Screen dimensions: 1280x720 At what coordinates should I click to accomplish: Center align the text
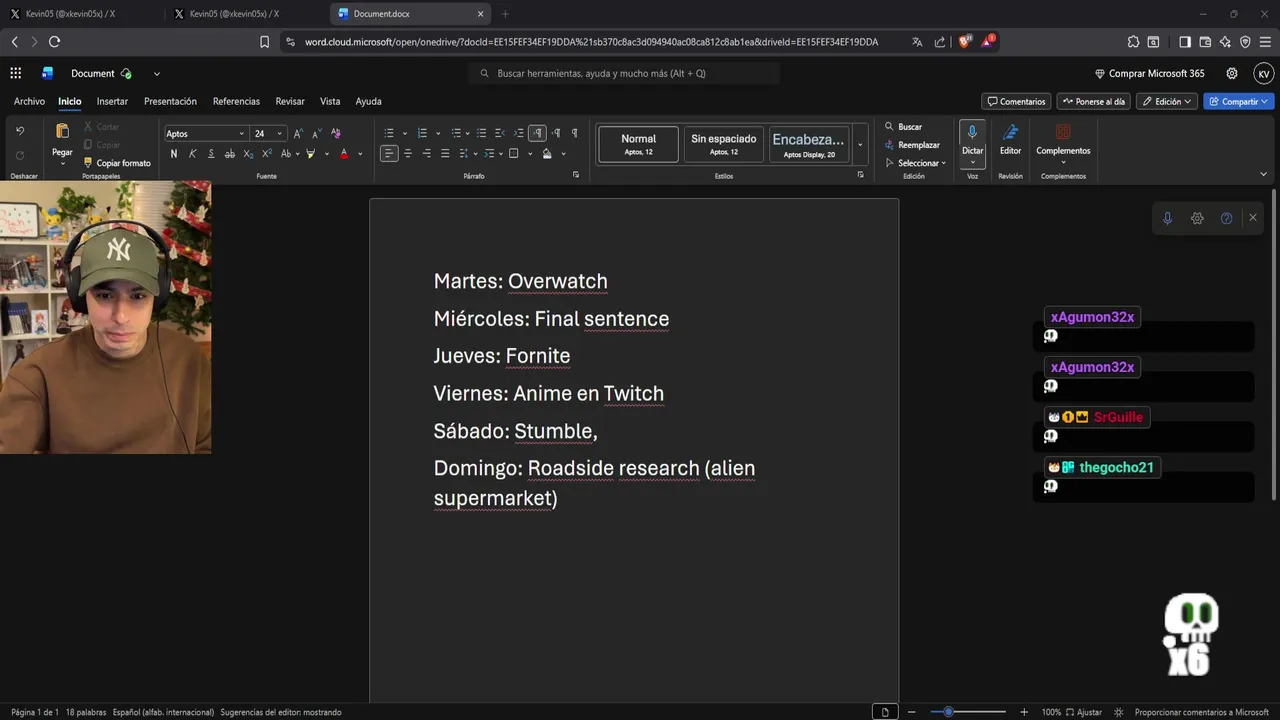408,154
